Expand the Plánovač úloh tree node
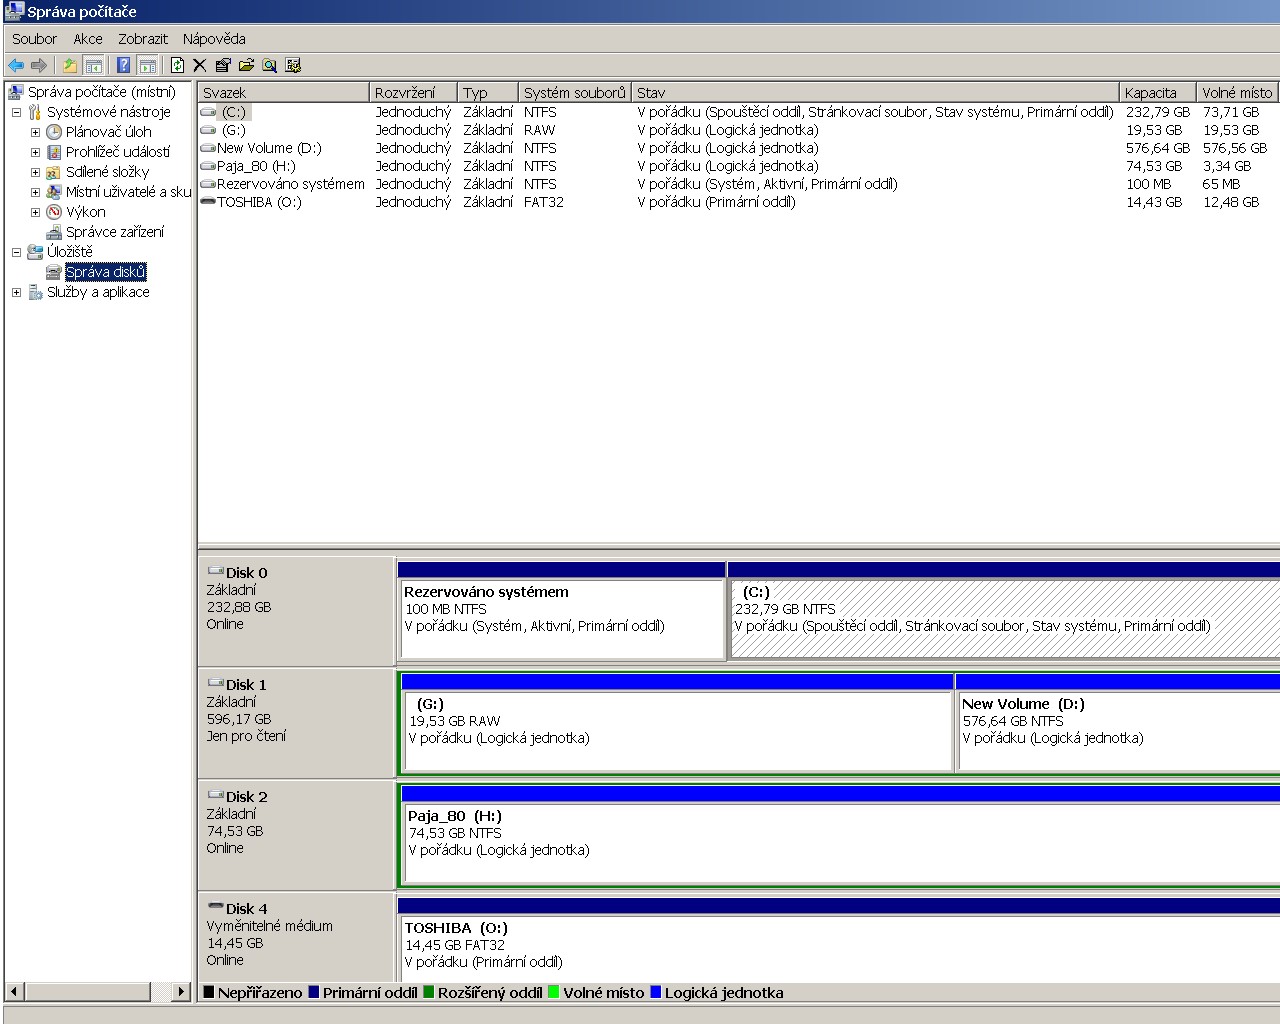1280x1024 pixels. pyautogui.click(x=35, y=132)
